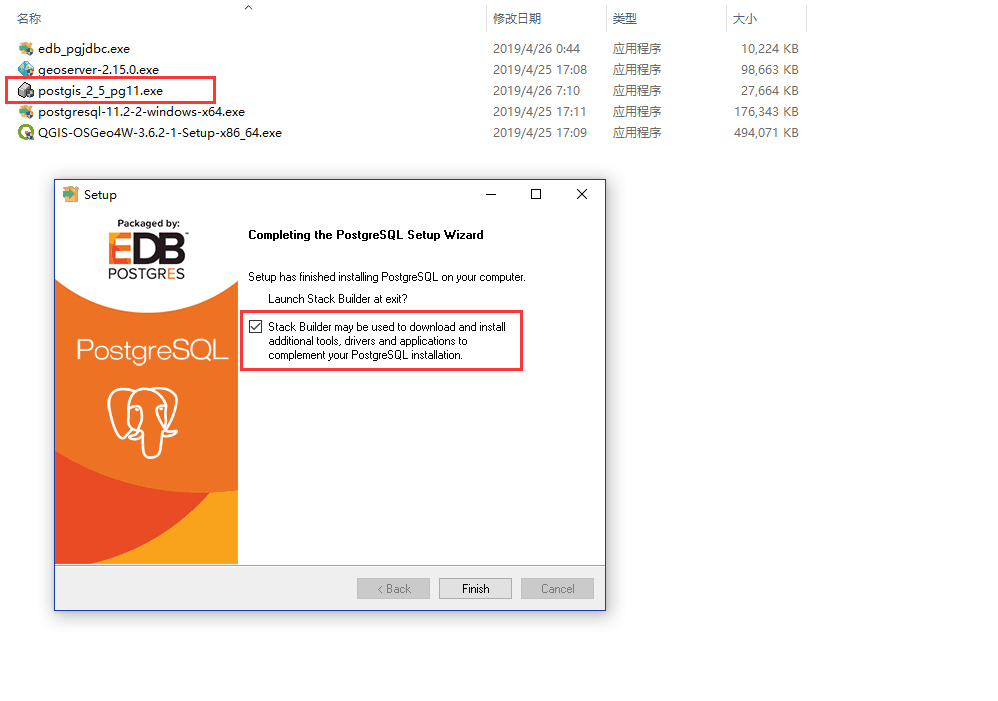
Task: Click the EDB Postgres logo
Action: tap(147, 250)
